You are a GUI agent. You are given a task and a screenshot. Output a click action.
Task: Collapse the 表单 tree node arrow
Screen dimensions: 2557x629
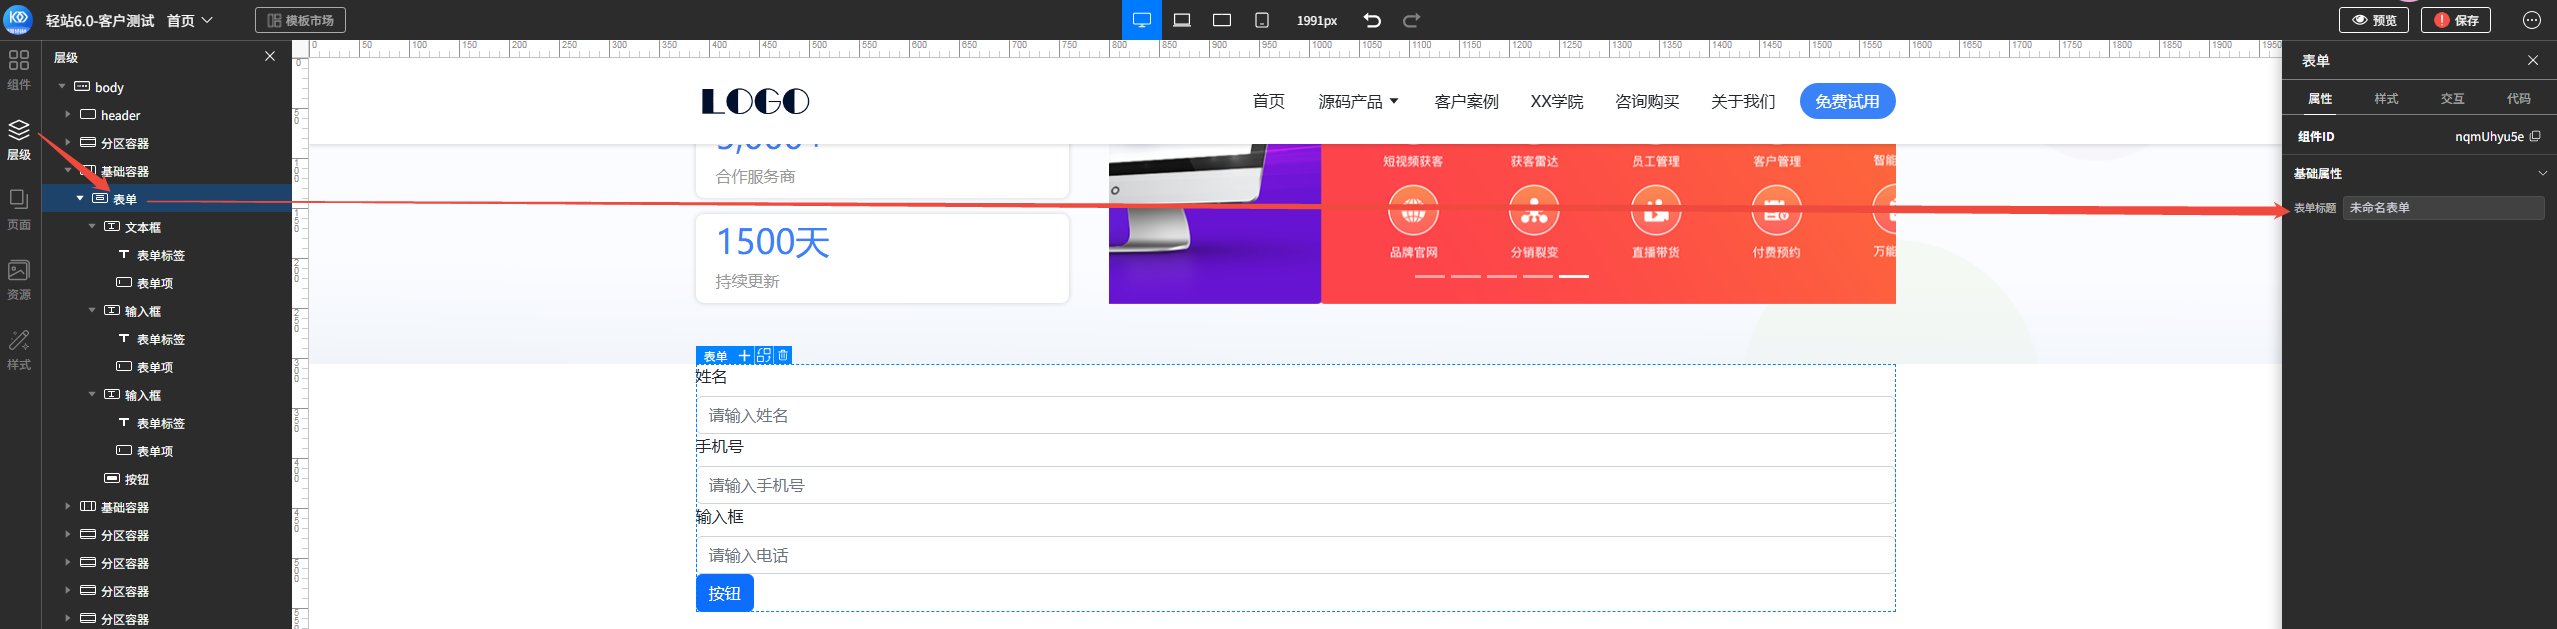click(80, 199)
